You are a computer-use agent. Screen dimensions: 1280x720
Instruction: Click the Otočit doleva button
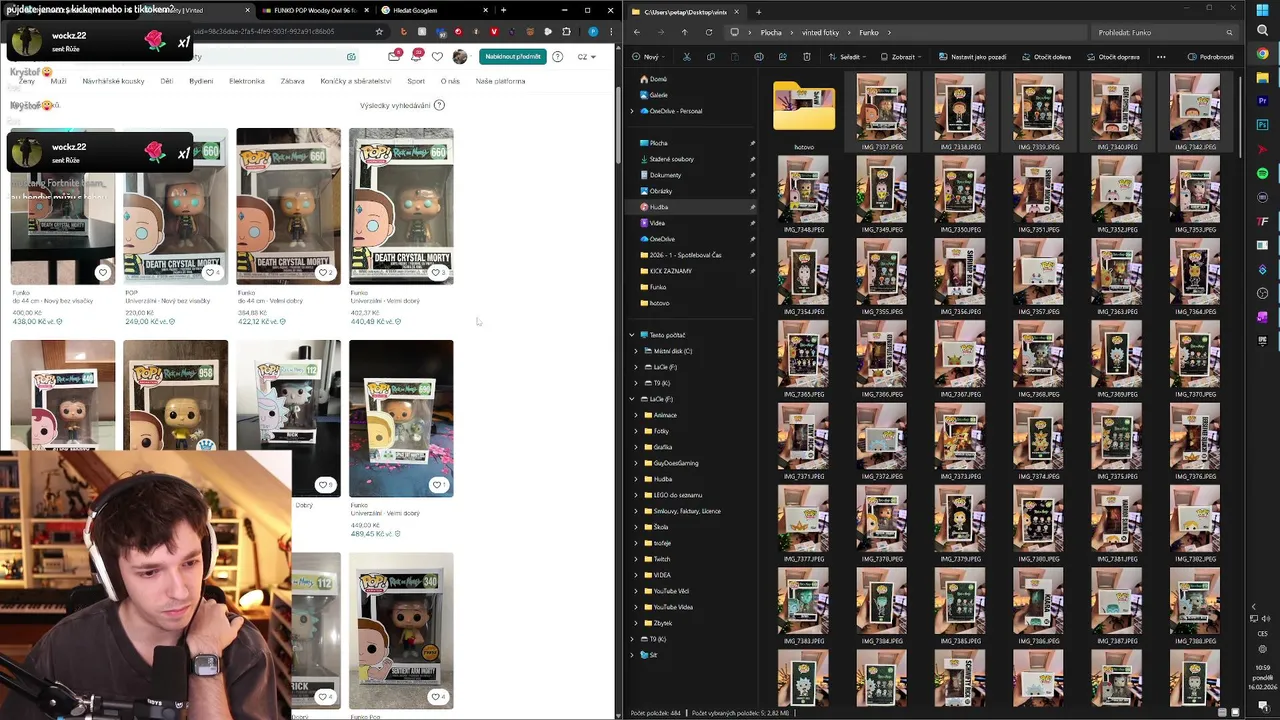[1045, 57]
